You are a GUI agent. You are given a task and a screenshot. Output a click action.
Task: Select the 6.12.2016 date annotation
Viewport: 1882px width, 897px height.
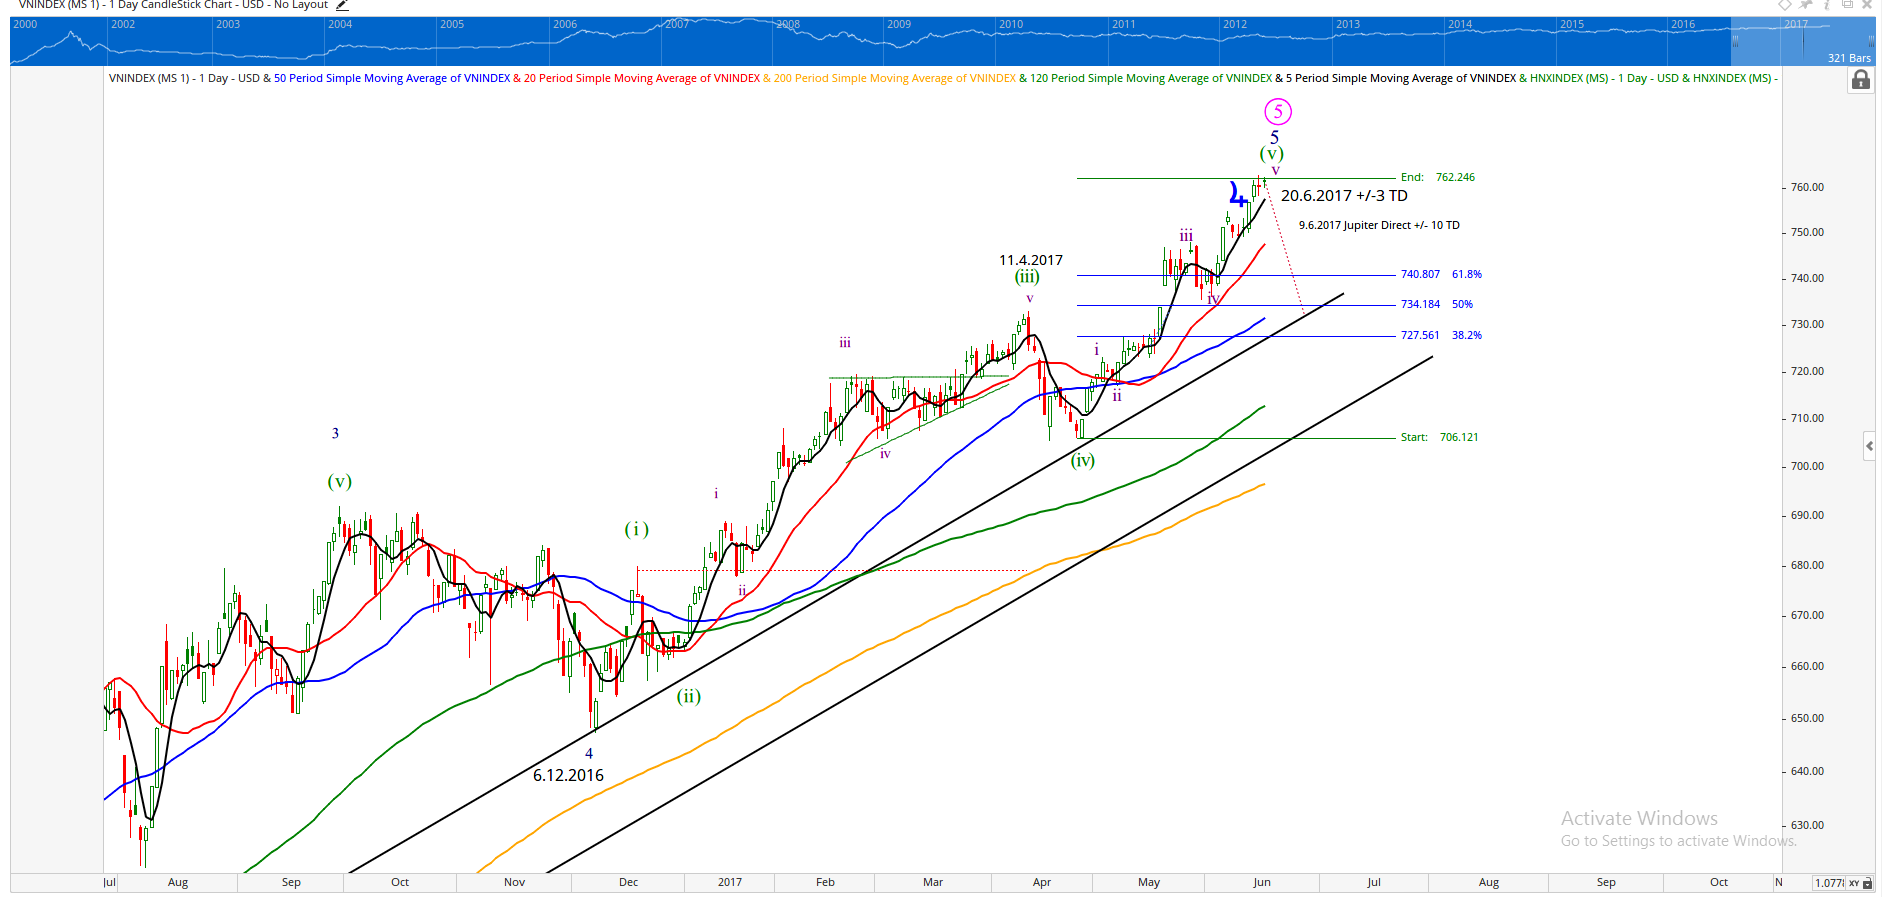568,775
